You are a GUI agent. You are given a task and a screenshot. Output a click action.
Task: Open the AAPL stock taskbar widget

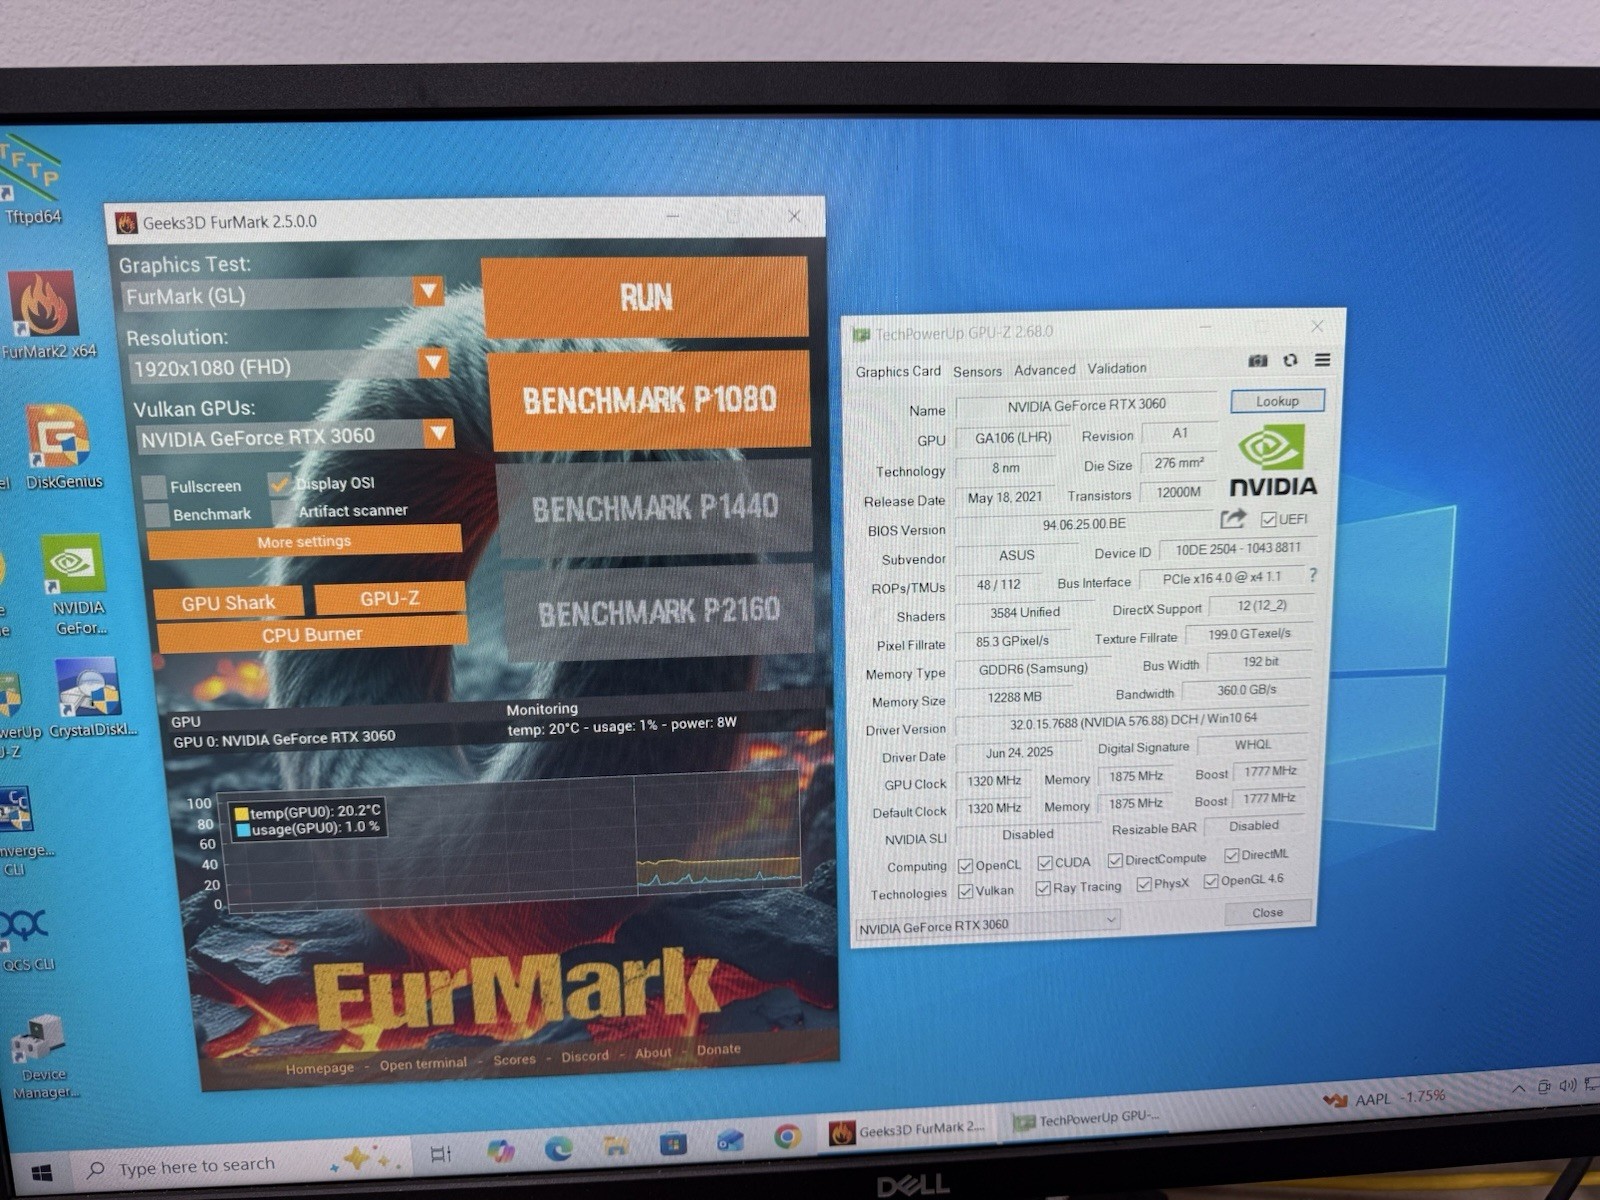point(1385,1098)
